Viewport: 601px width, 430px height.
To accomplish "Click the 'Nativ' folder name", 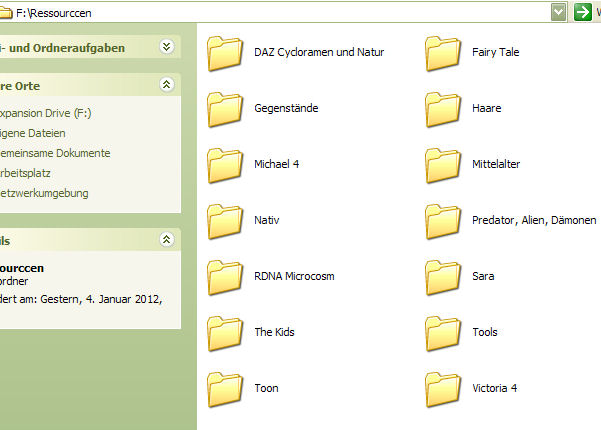I will click(x=267, y=220).
